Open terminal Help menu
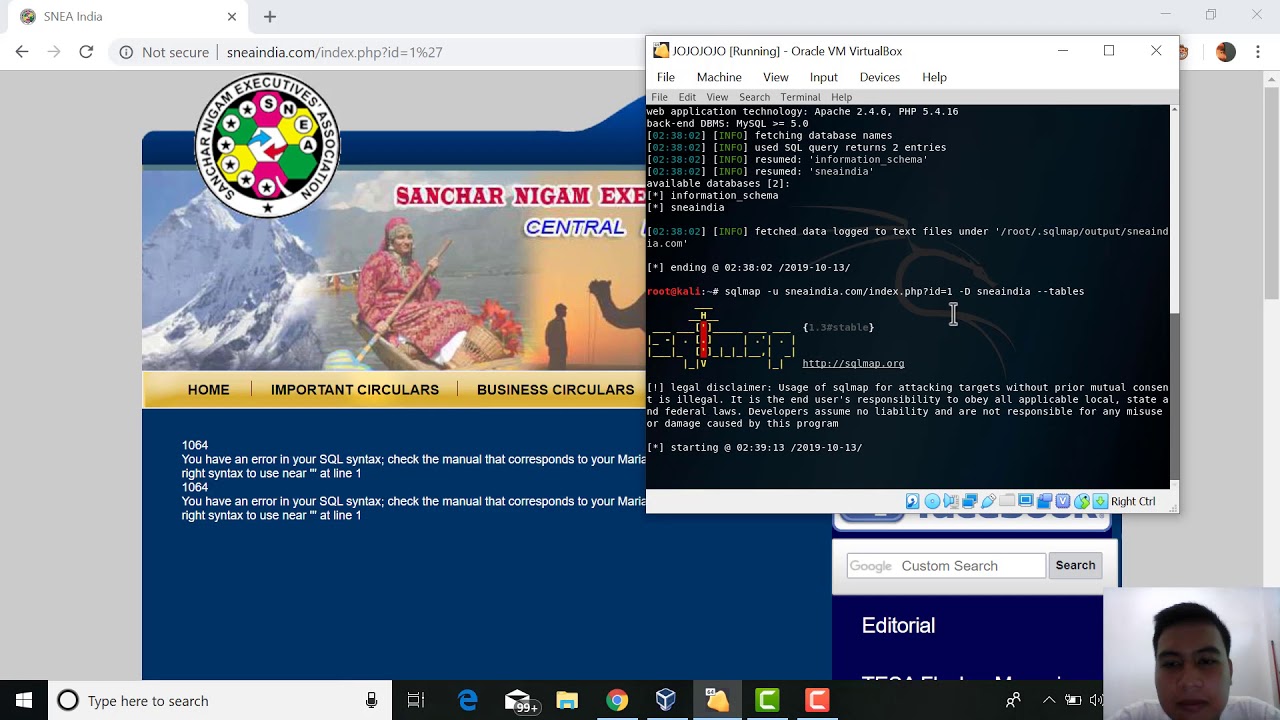This screenshot has width=1280, height=720. tap(841, 97)
